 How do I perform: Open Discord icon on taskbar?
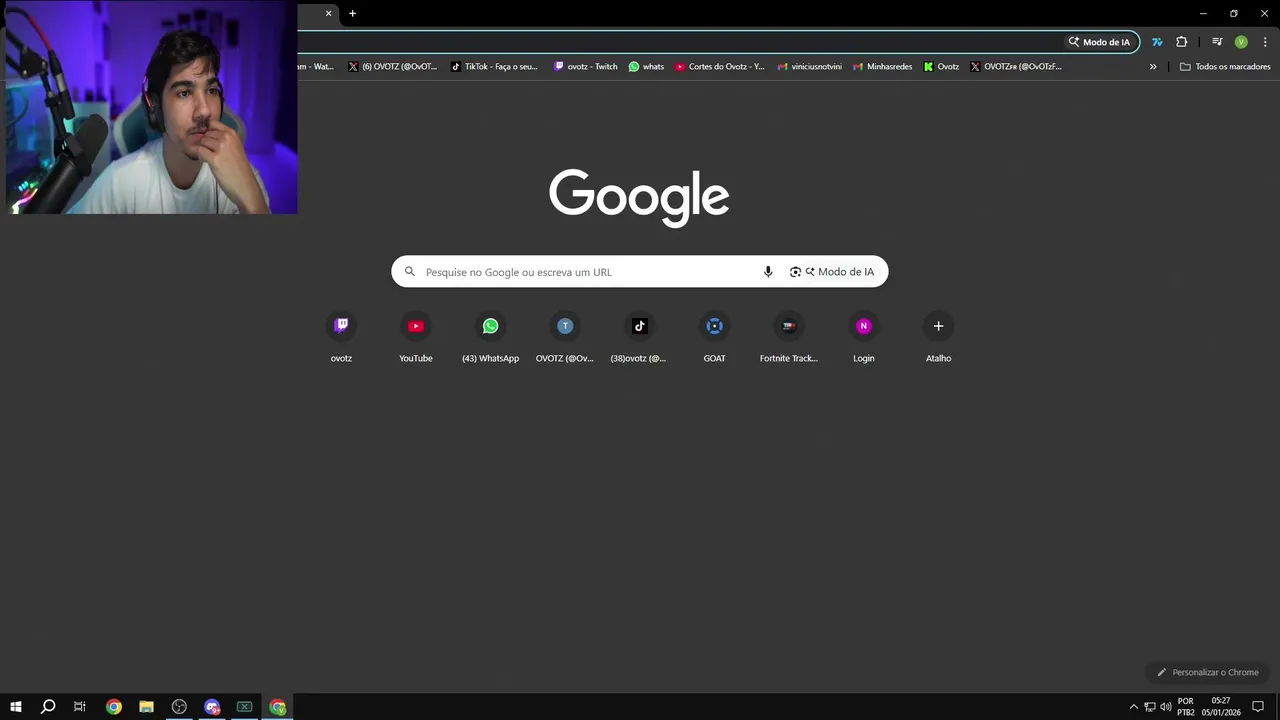tap(212, 707)
